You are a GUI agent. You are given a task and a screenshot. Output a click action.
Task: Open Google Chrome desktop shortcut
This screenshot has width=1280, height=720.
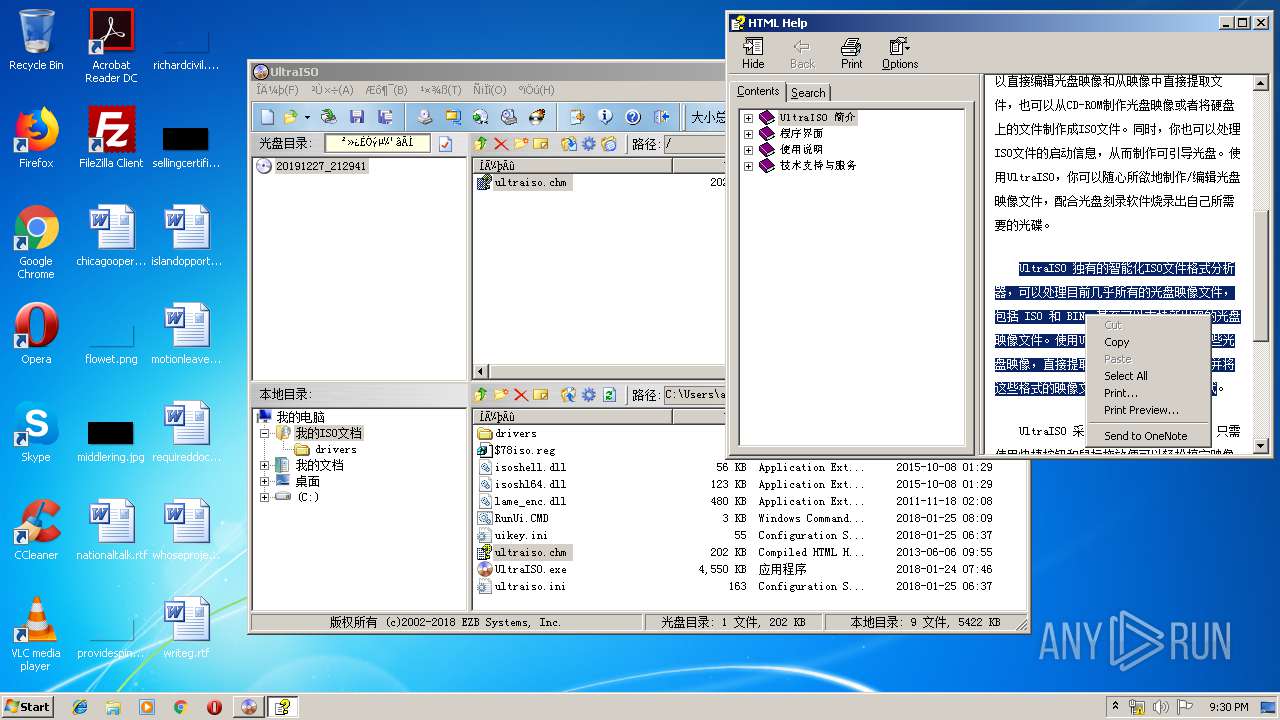(36, 242)
